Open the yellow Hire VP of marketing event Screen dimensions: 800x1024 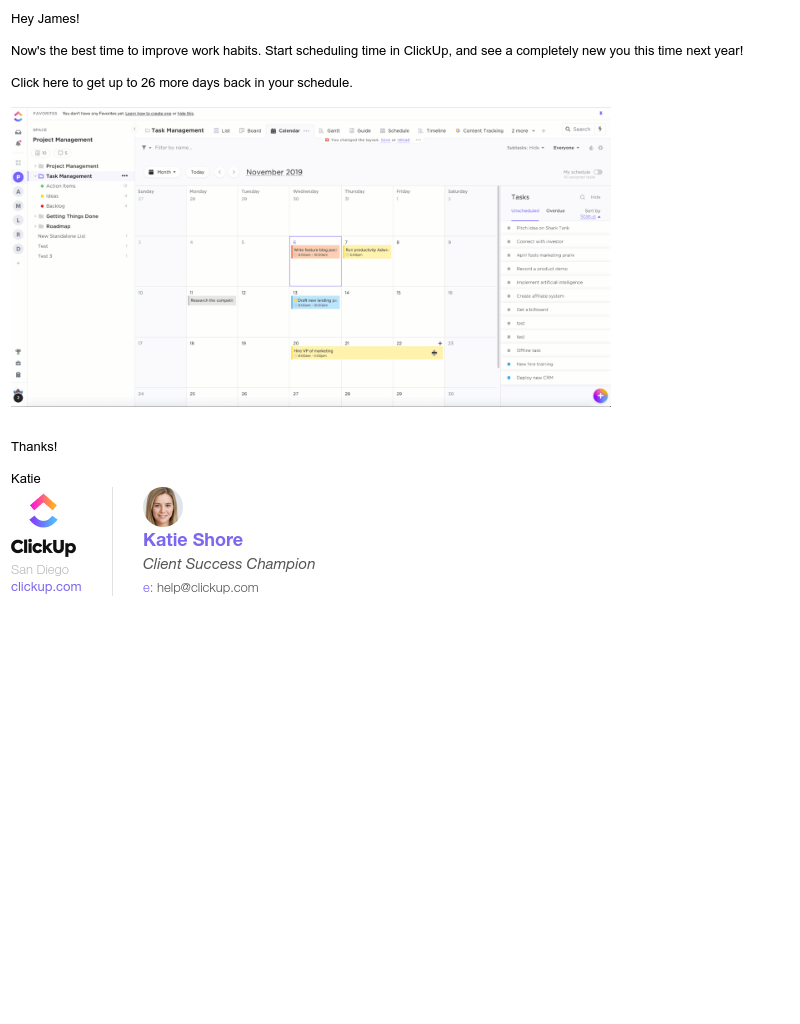(366, 353)
